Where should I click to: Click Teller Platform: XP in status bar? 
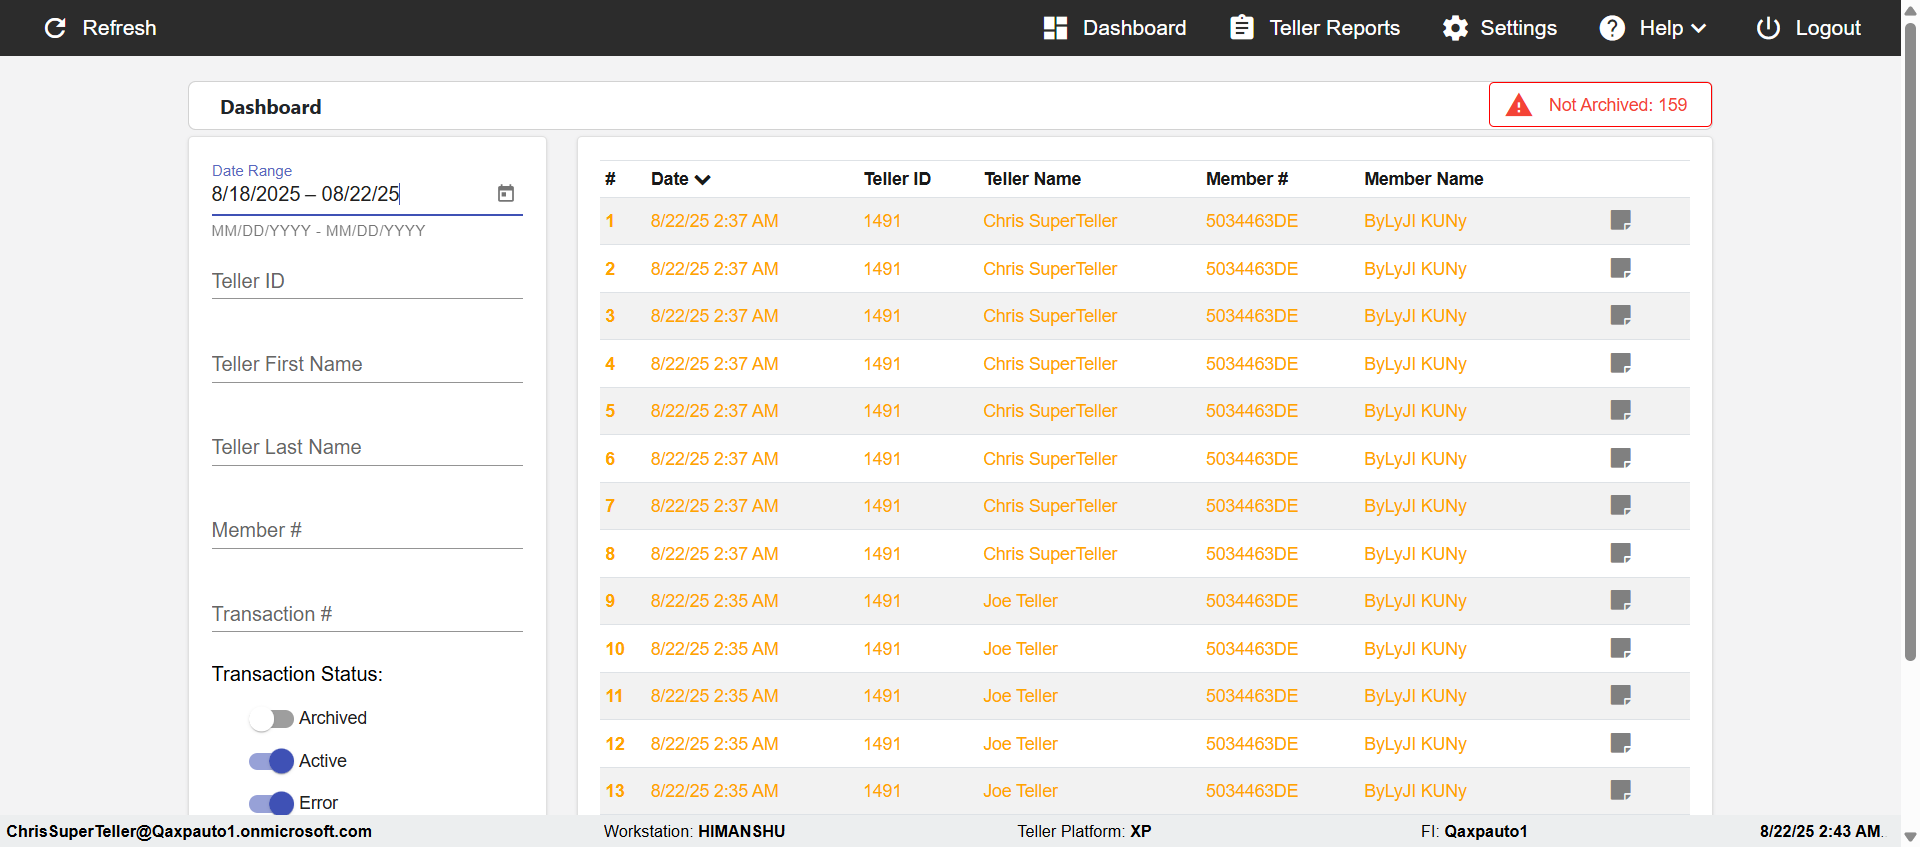pyautogui.click(x=1084, y=831)
